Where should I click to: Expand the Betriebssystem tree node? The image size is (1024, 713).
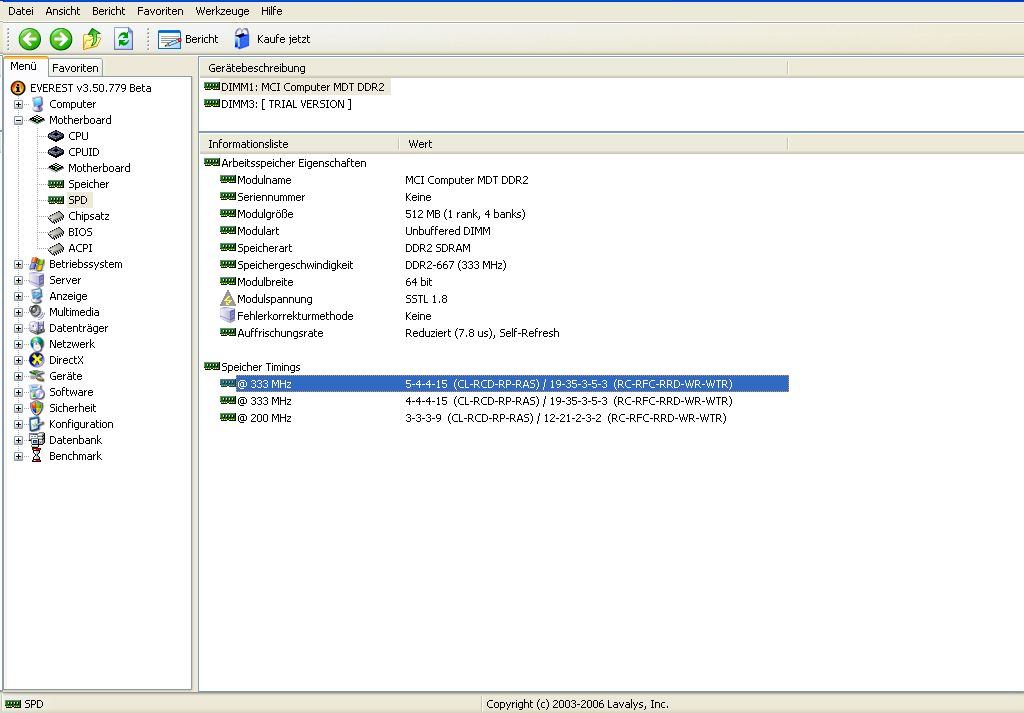[x=18, y=264]
